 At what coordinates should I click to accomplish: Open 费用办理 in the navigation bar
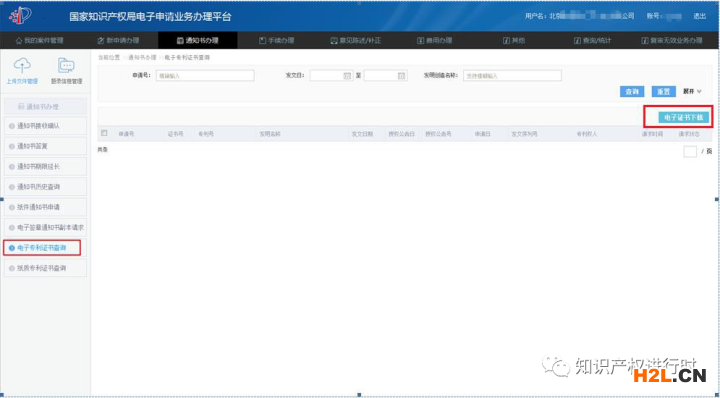click(434, 40)
